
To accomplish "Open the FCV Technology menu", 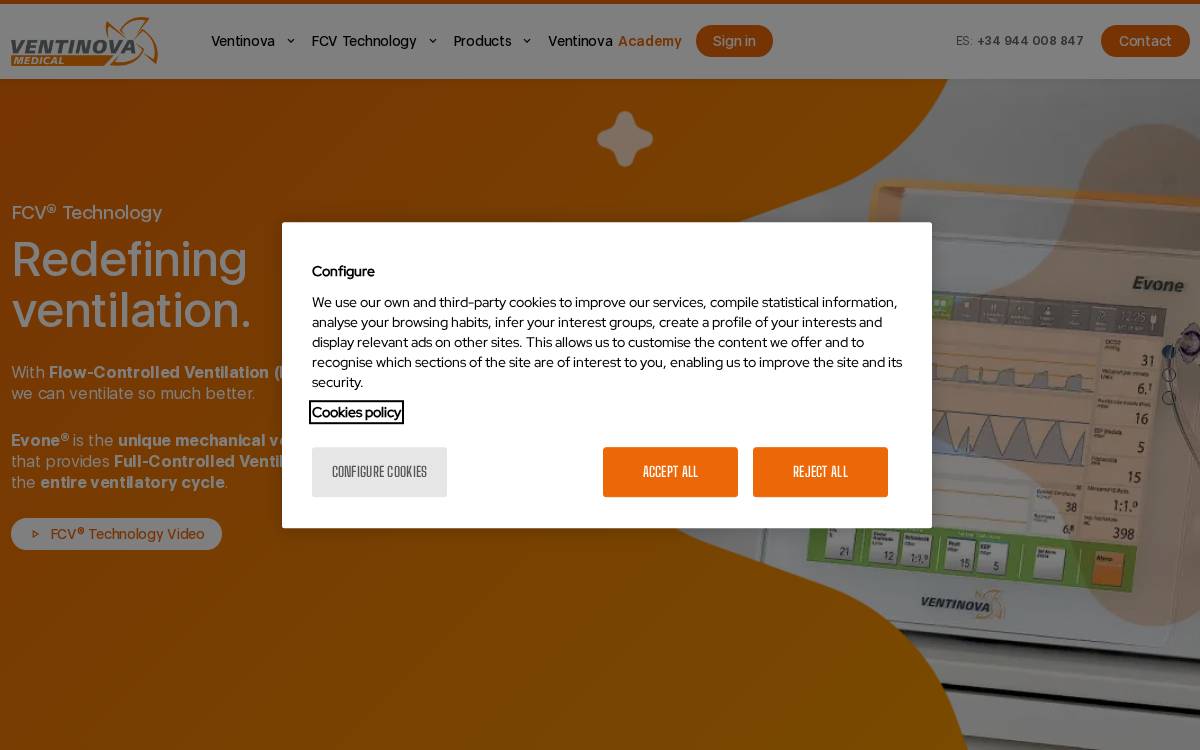I will (364, 41).
